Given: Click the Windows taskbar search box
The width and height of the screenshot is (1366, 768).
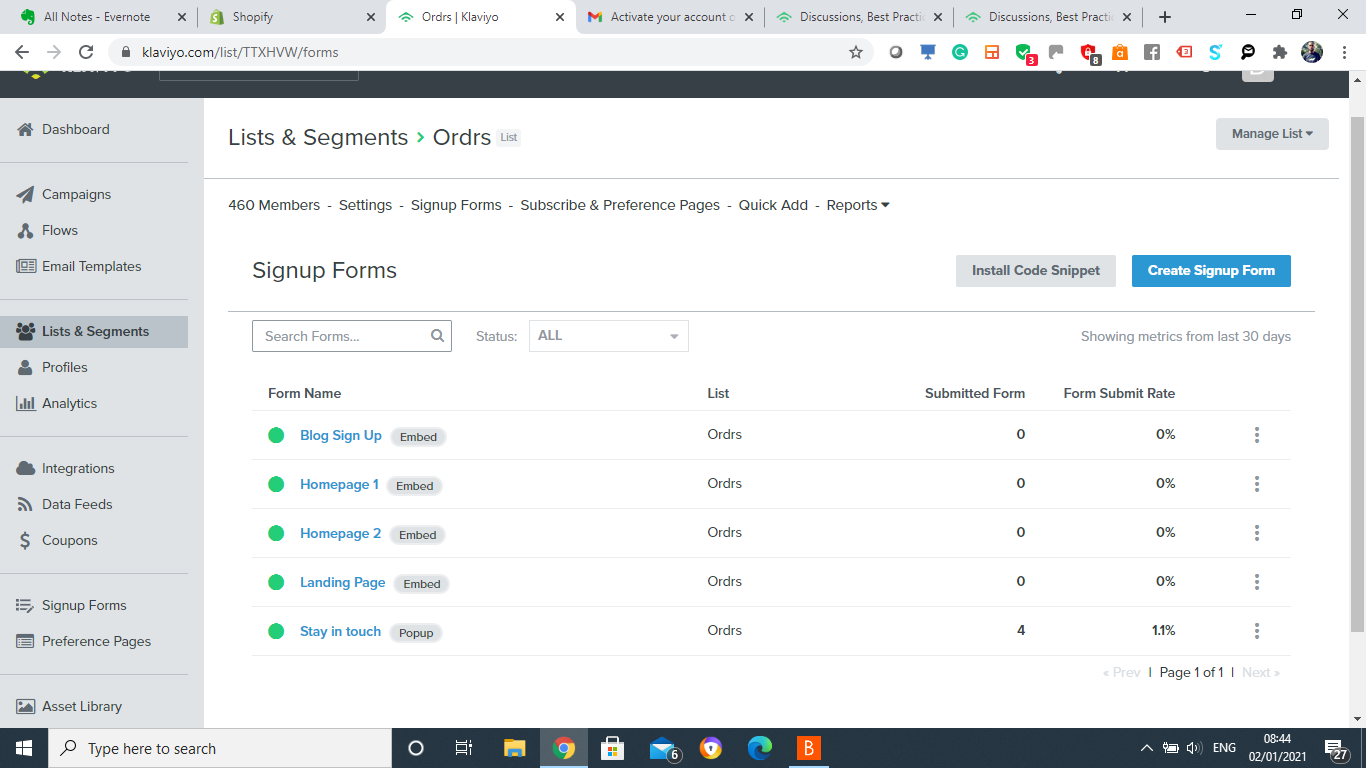Looking at the screenshot, I should 220,748.
